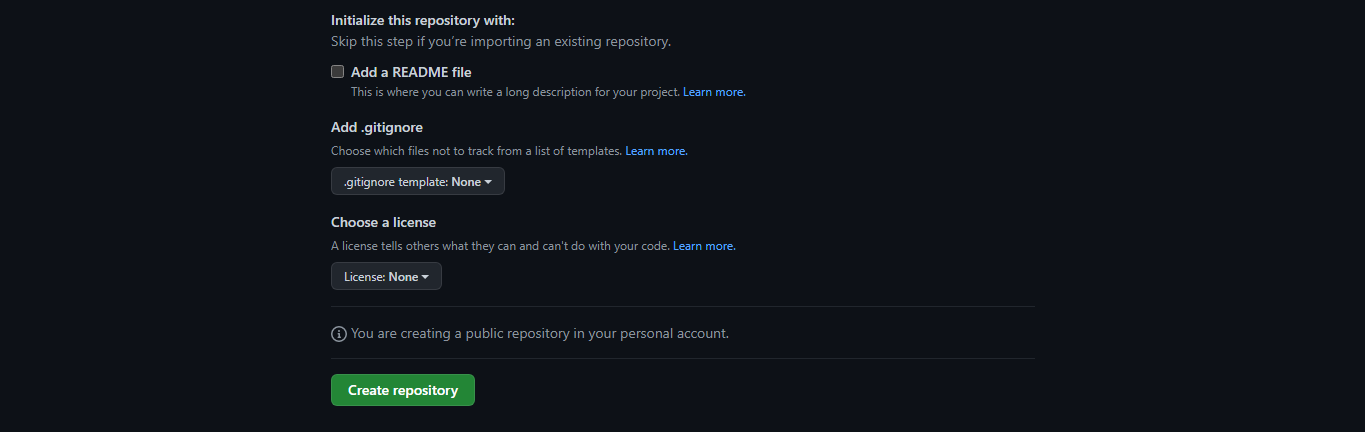The image size is (1365, 432).
Task: Open Learn more link beside README description
Action: pos(714,92)
